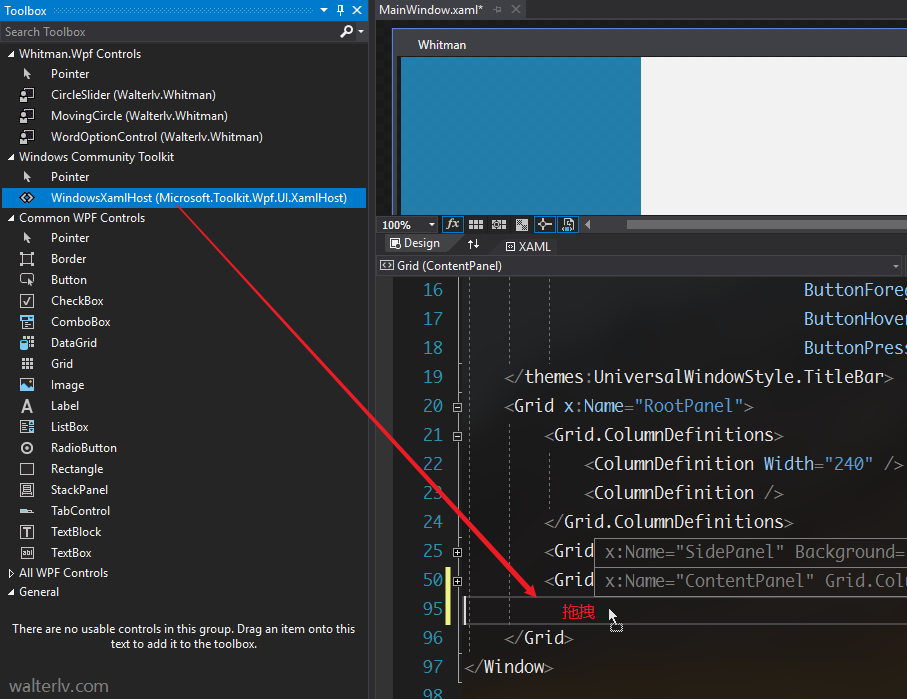Expand All WPF Controls group
This screenshot has width=907, height=699.
coord(10,573)
